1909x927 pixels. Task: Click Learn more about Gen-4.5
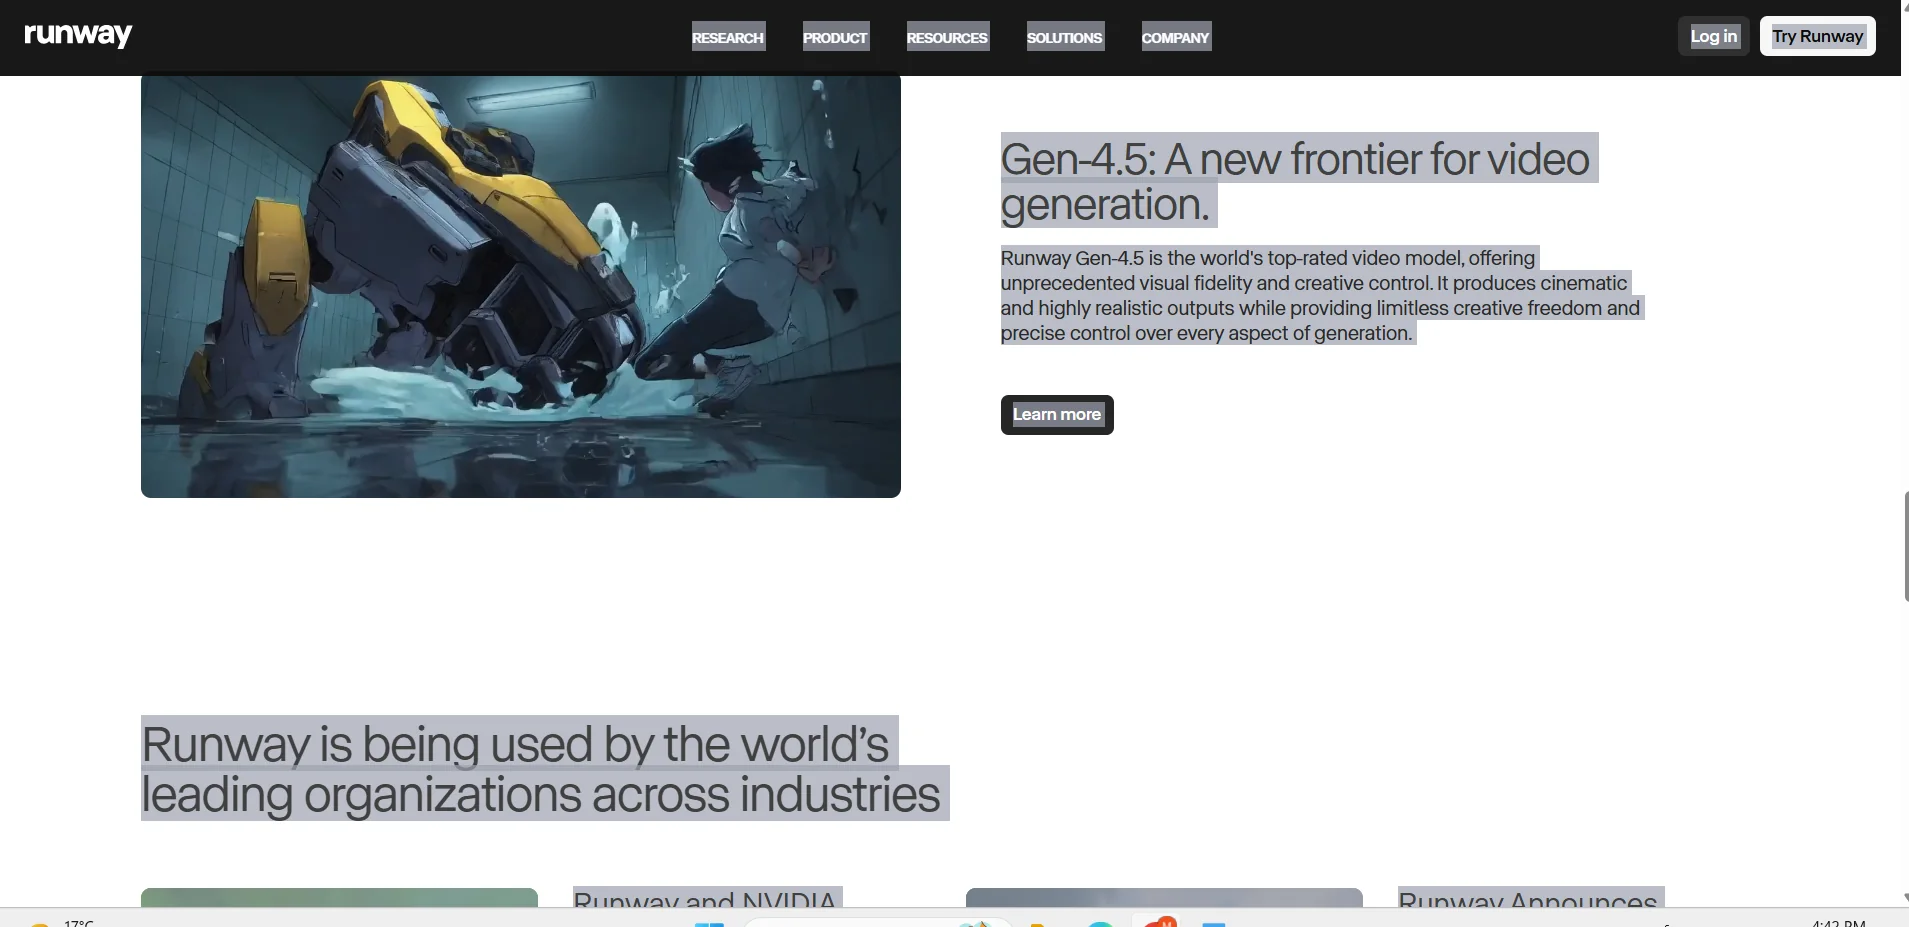point(1056,415)
